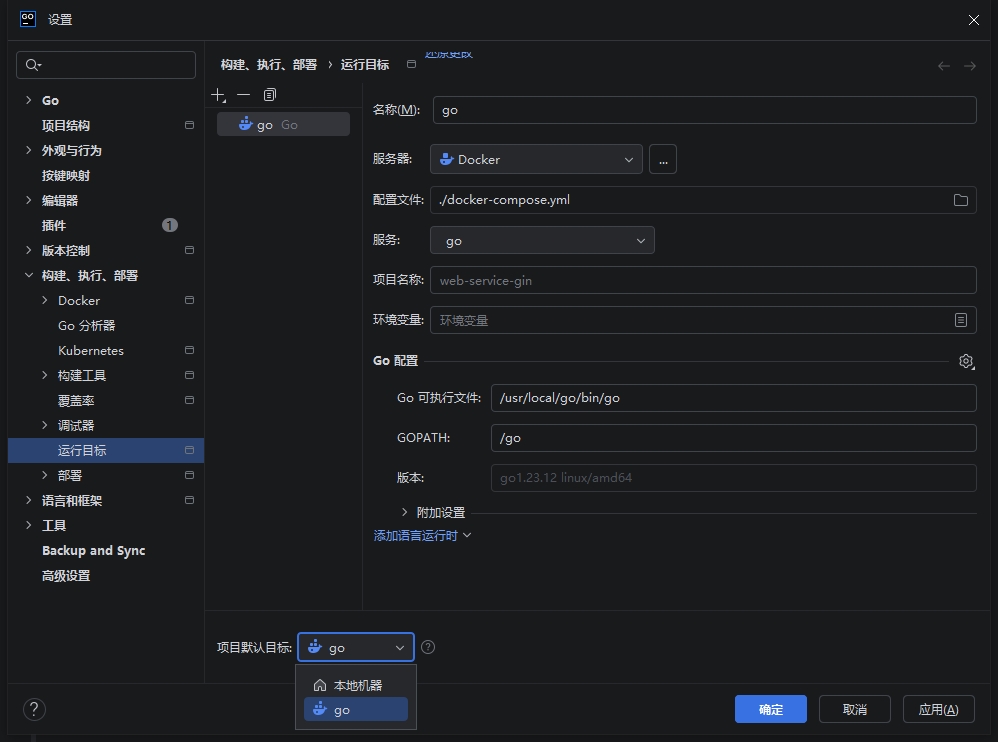Select the go option in popup list

point(355,710)
